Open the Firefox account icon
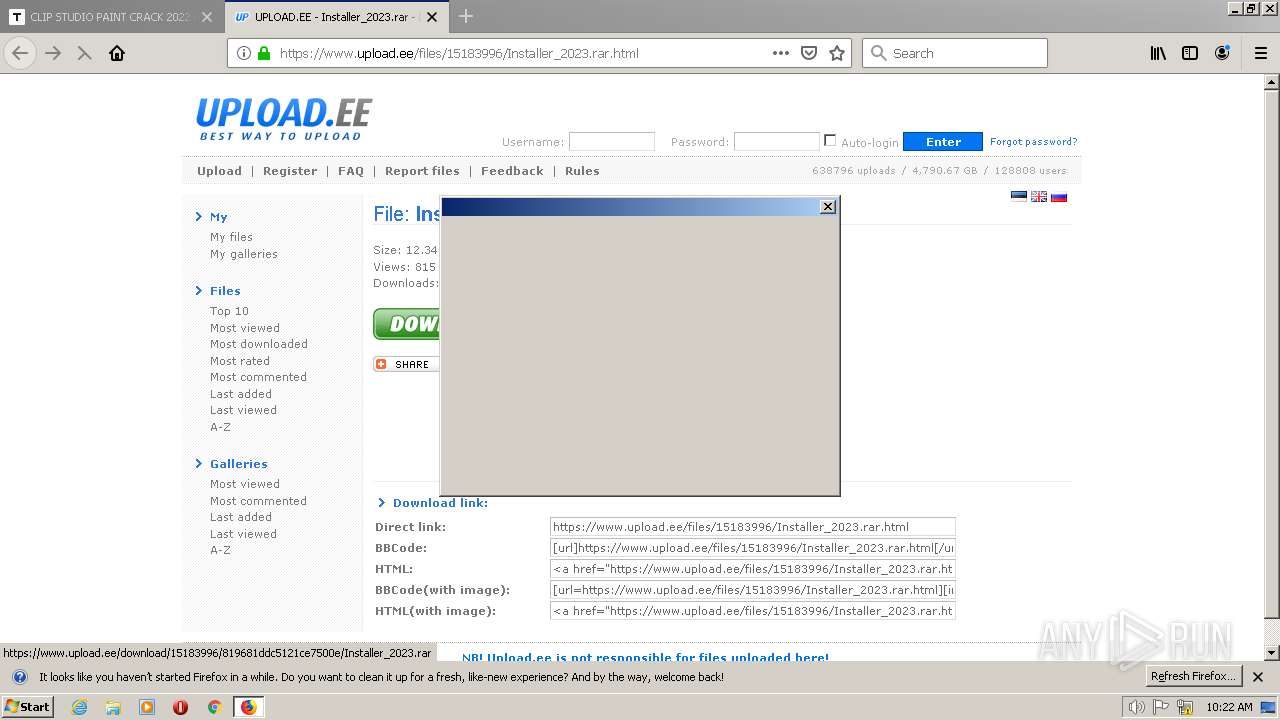Screen dimensions: 1280x720 (x=1222, y=53)
